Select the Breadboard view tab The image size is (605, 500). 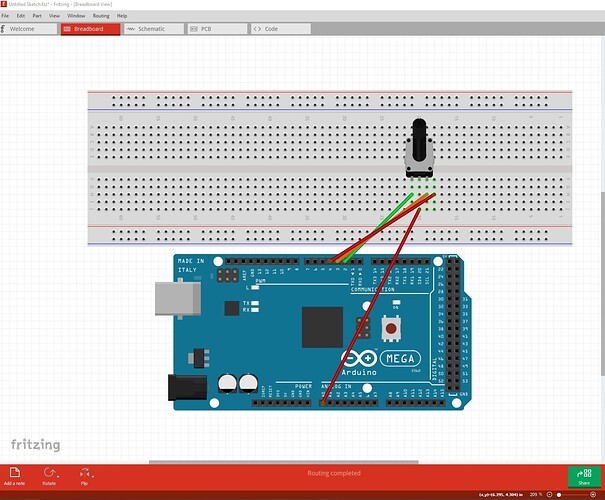pos(90,29)
